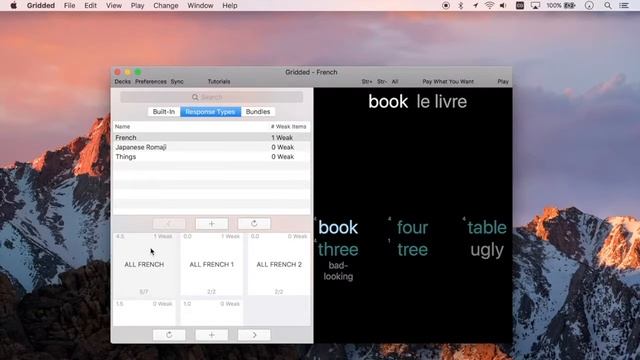The height and width of the screenshot is (360, 640).
Task: Click the Bluetooth icon in the menu bar
Action: [x=461, y=5]
